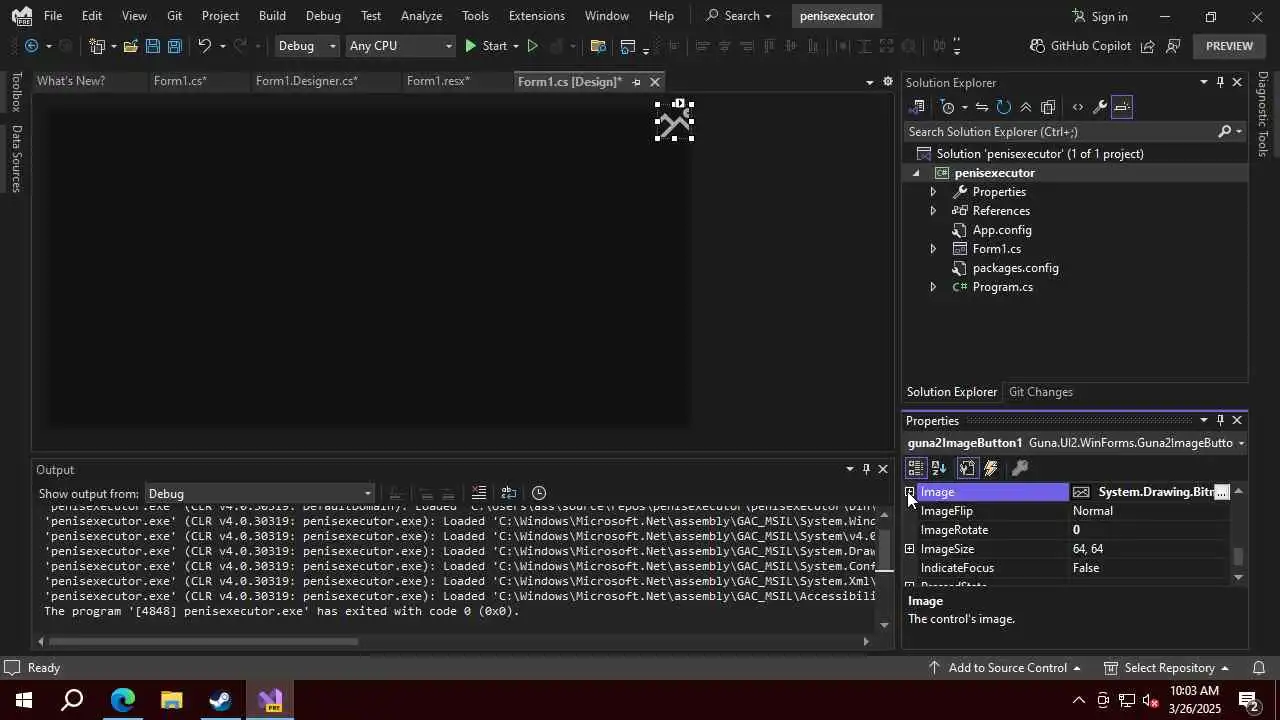Show the Properties page icon in Properties

click(967, 468)
